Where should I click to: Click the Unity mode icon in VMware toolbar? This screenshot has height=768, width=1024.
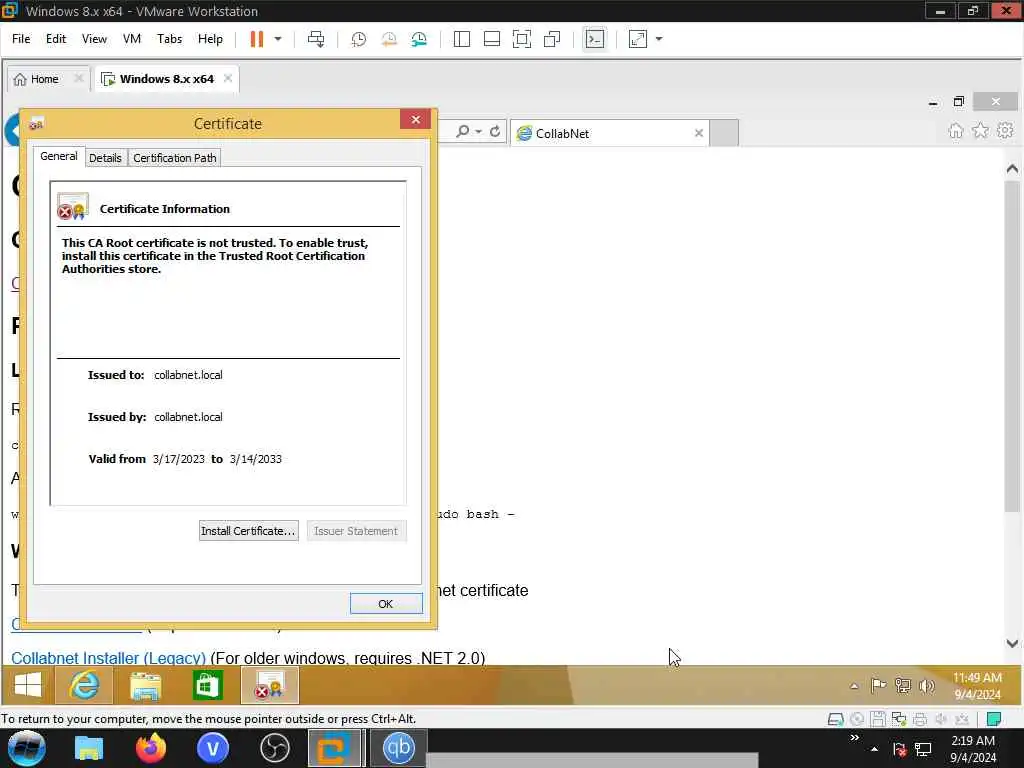(x=552, y=39)
